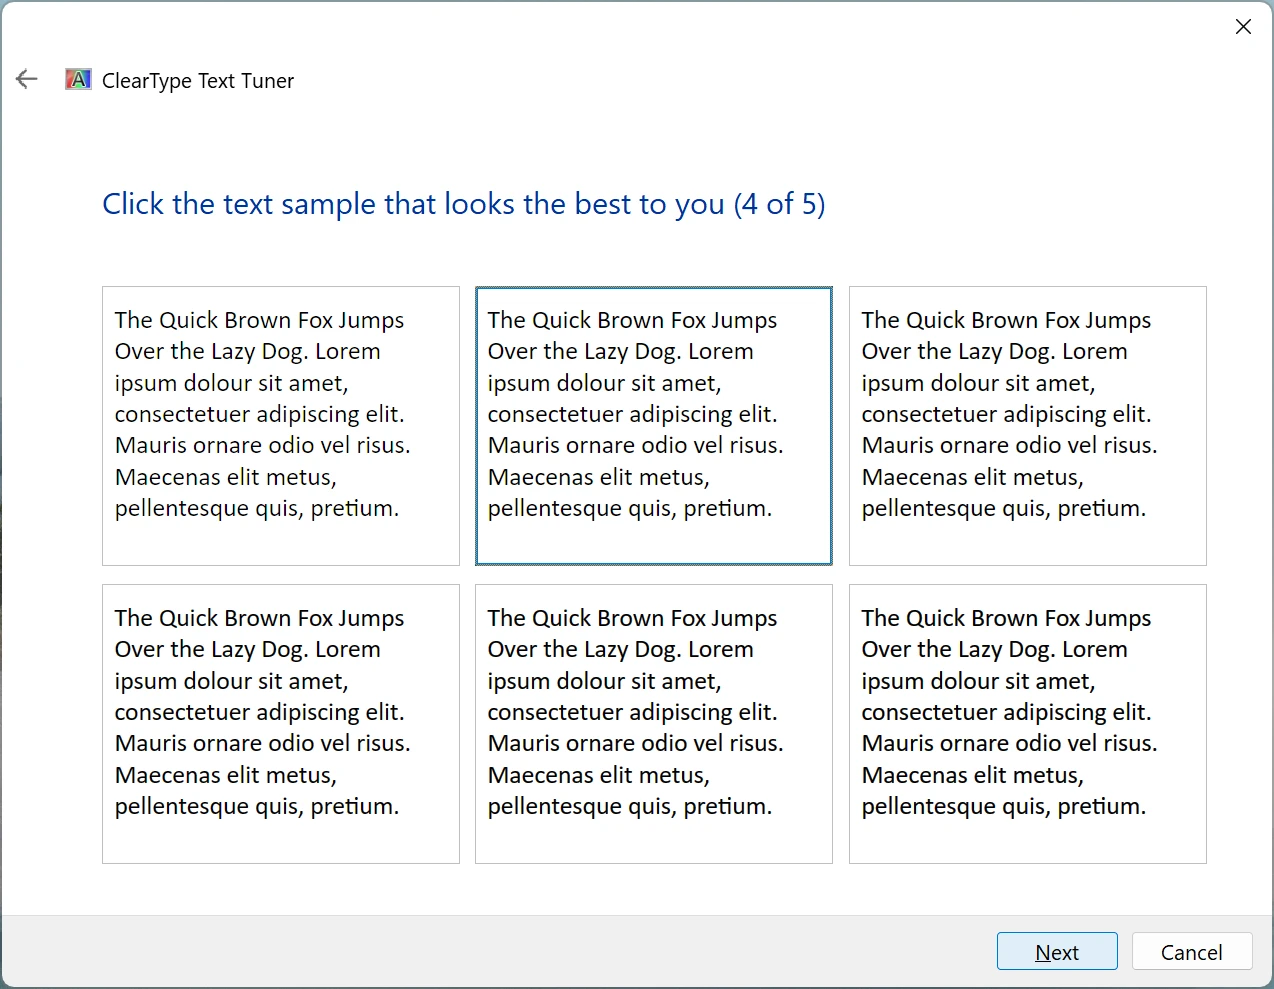Click Cancel to abort text tuning

1192,951
